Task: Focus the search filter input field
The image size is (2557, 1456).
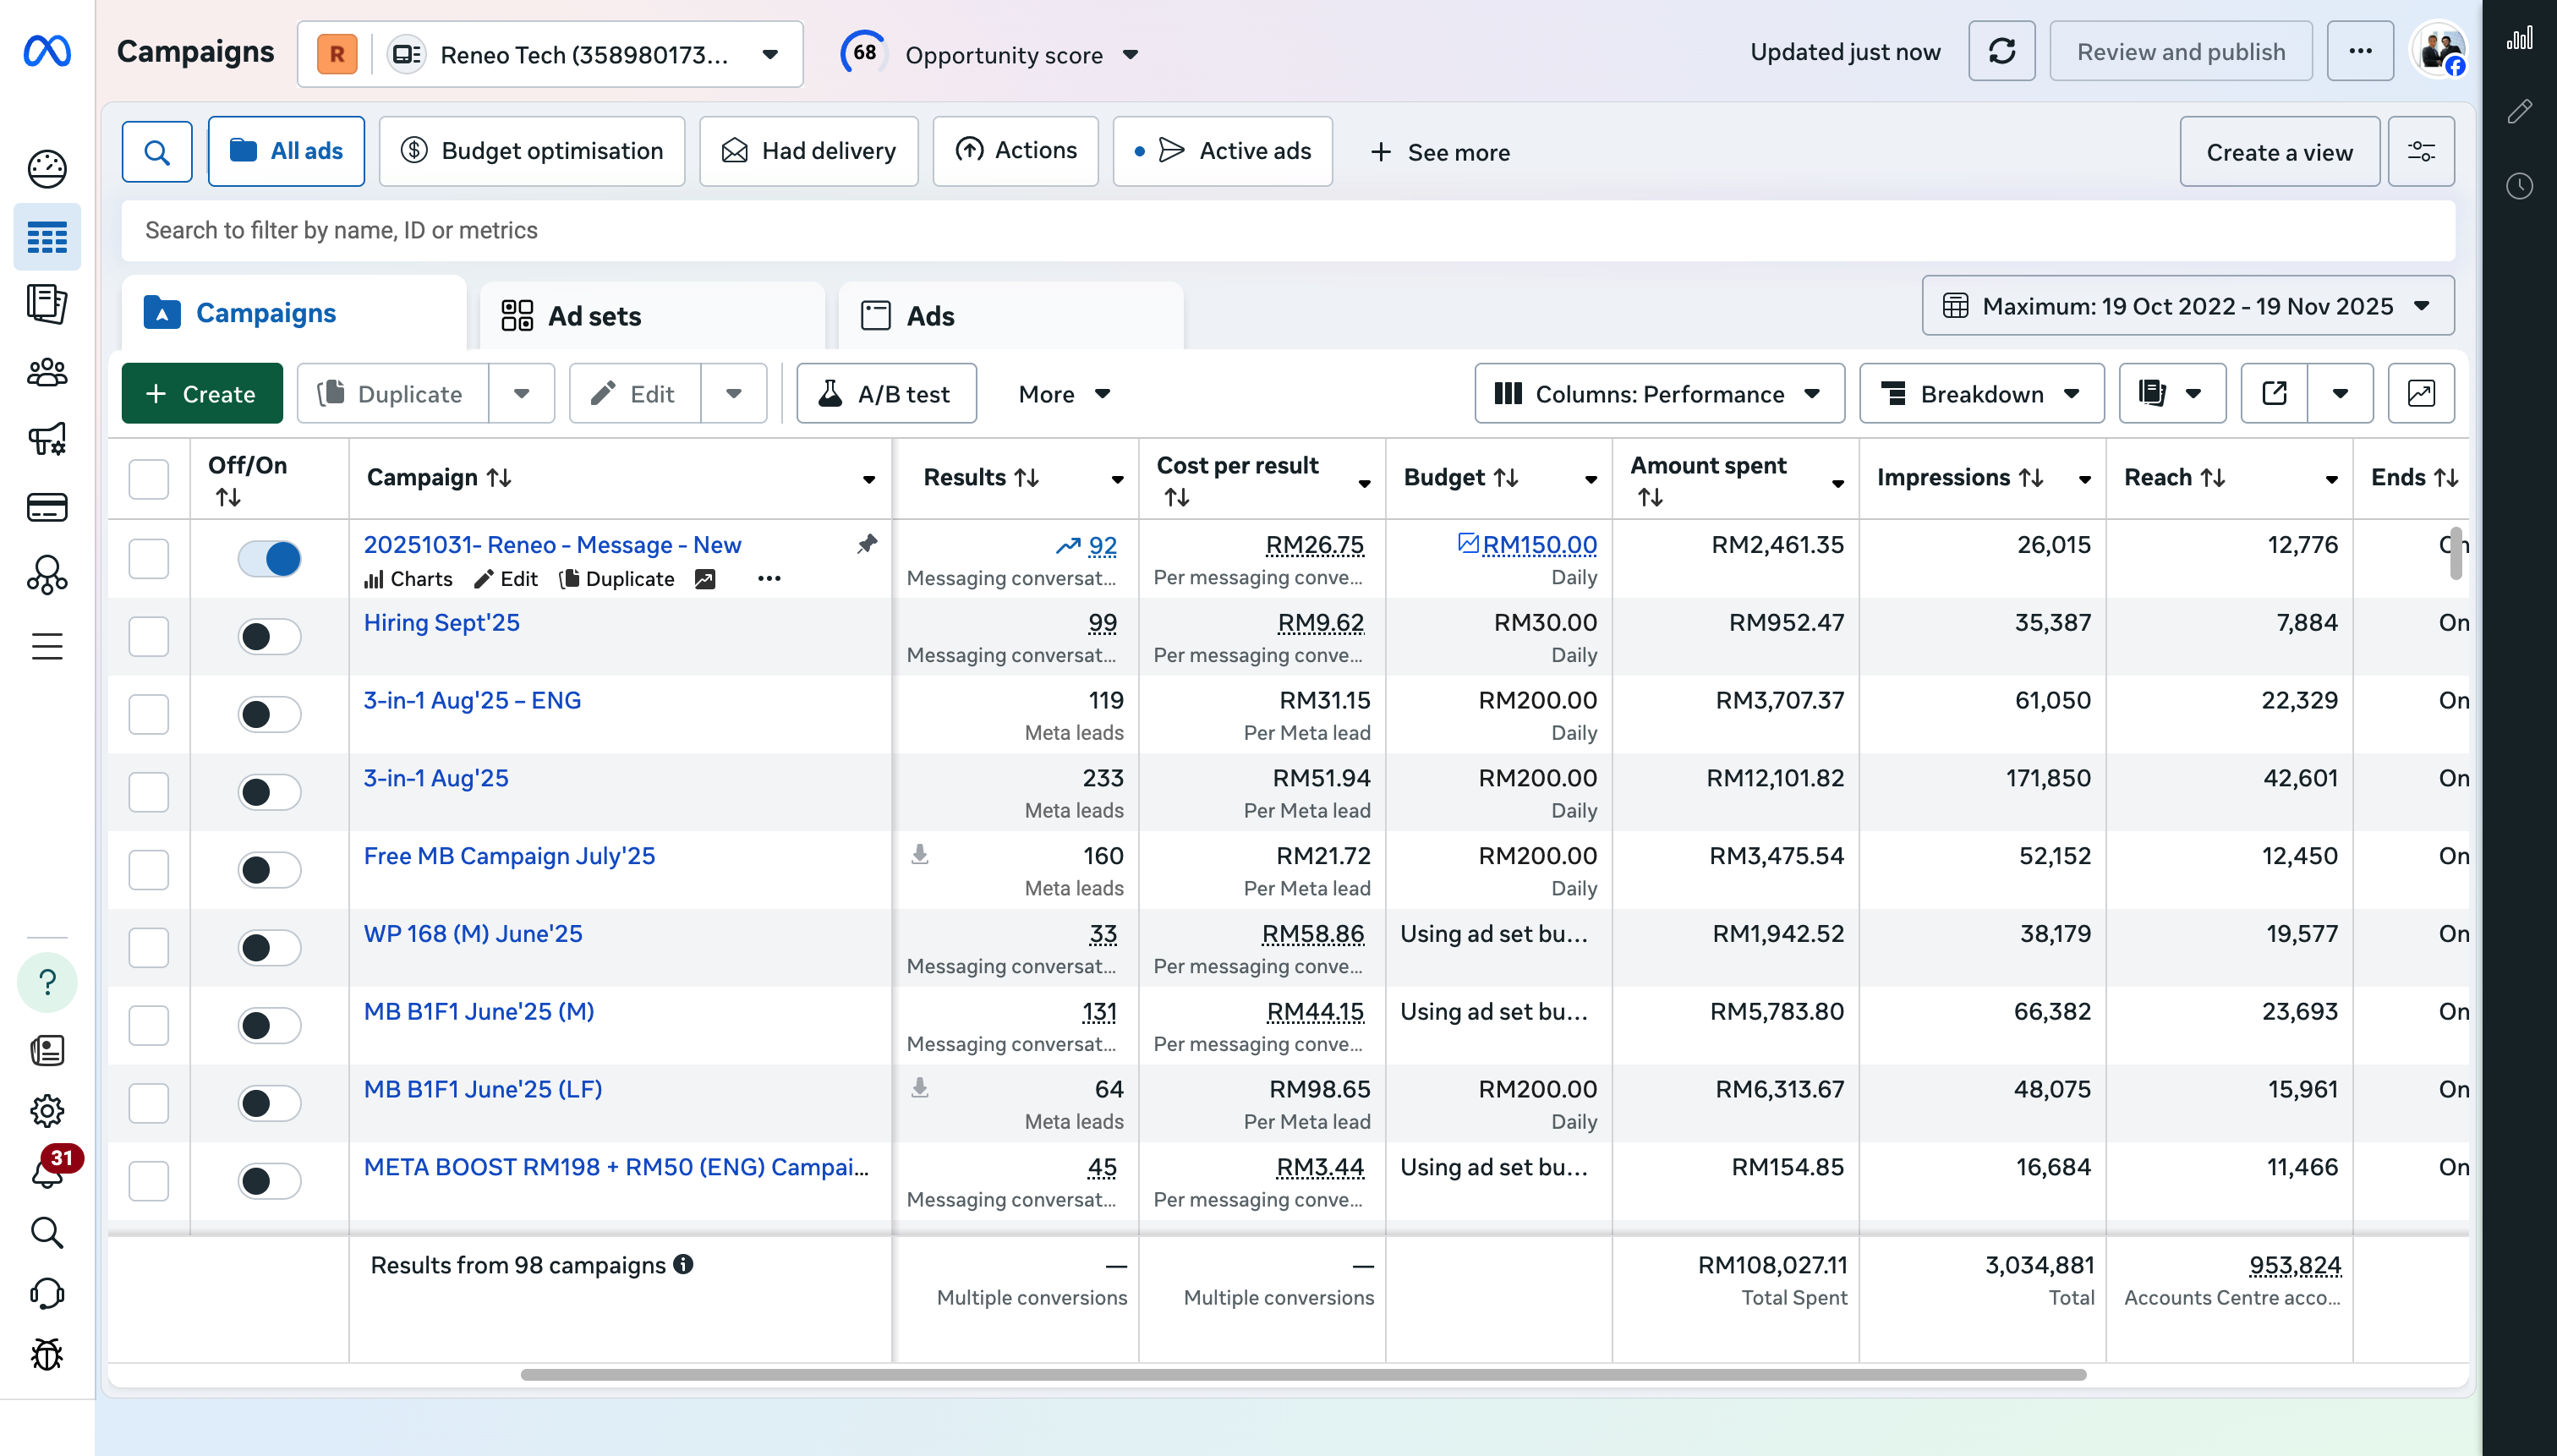Action: [x=1288, y=230]
